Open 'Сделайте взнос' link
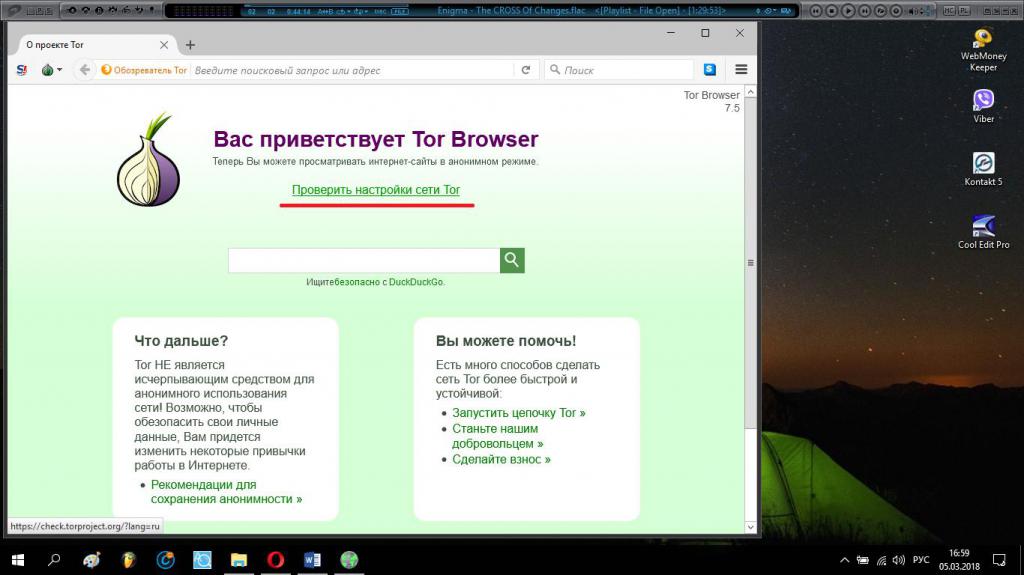This screenshot has height=575, width=1024. click(x=501, y=459)
